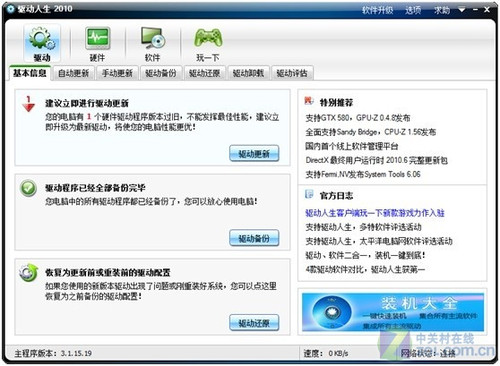The image size is (500, 366).
Task: Switch to the 基本信息 tab
Action: click(x=30, y=73)
